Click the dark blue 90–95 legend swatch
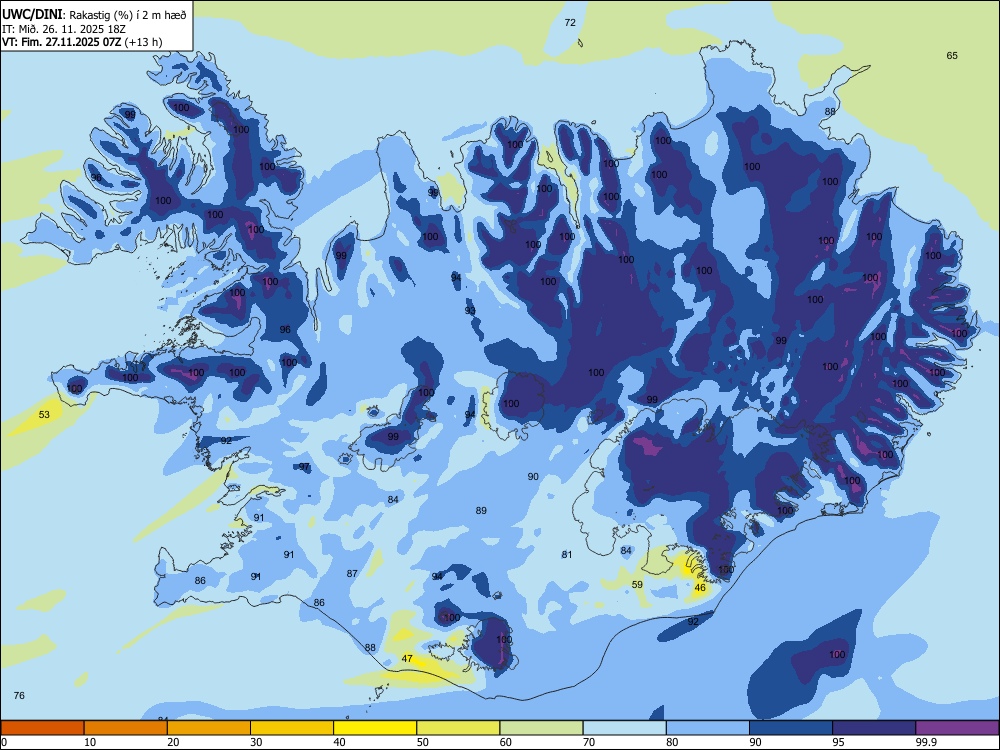 coord(791,728)
